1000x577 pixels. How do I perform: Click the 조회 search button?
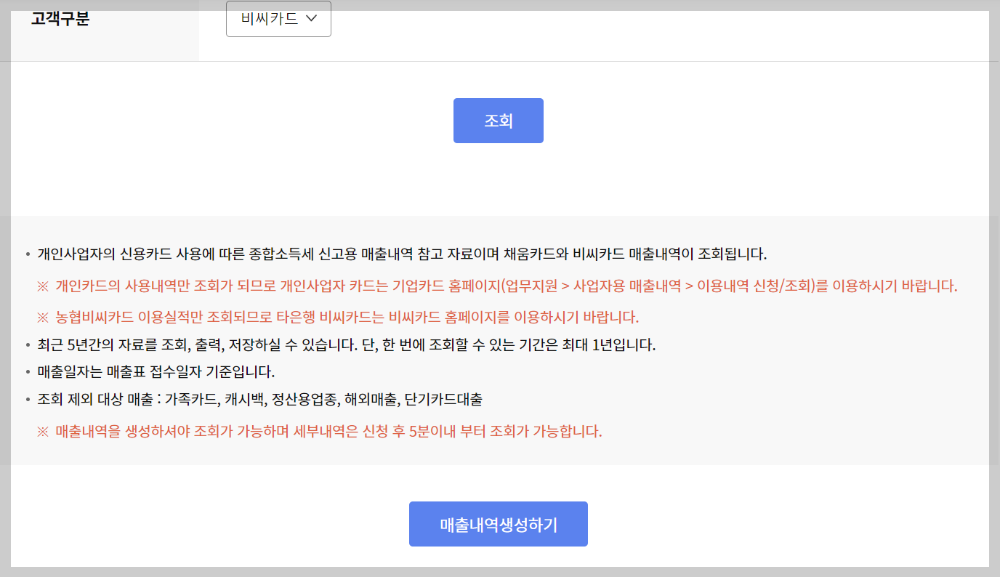tap(498, 121)
